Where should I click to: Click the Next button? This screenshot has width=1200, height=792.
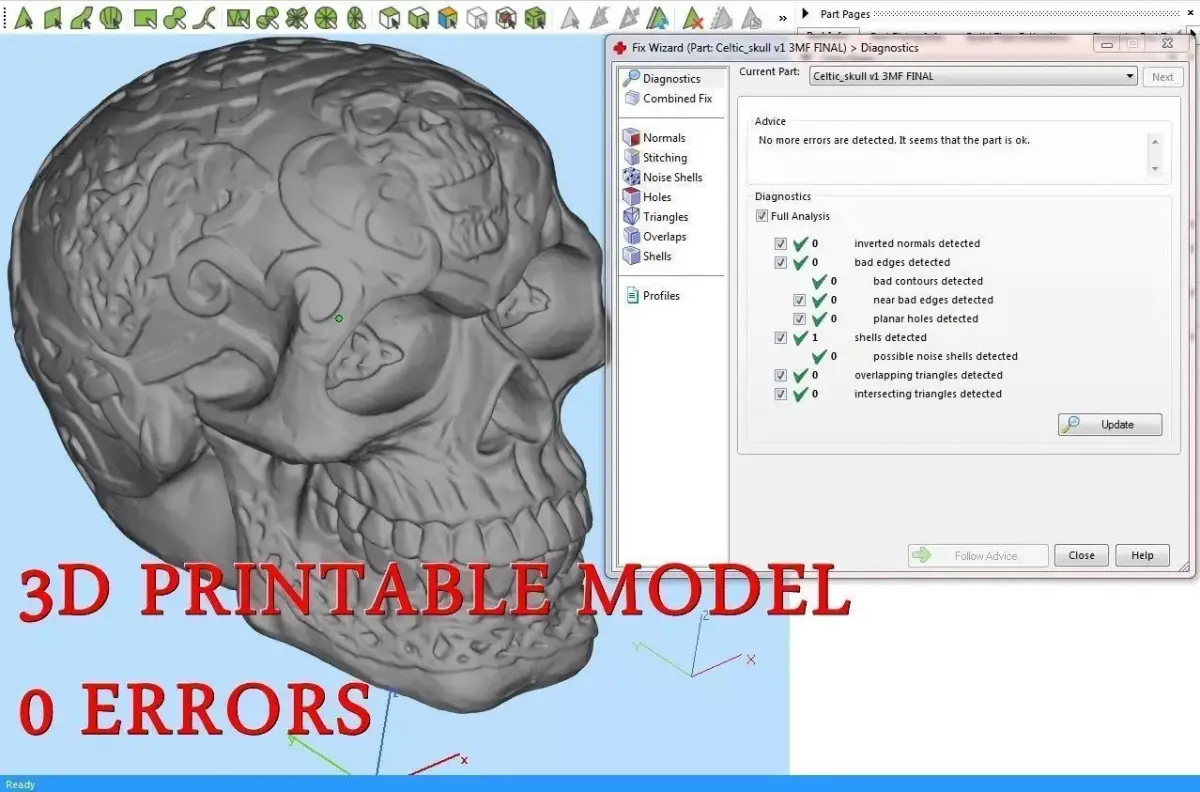[x=1163, y=77]
